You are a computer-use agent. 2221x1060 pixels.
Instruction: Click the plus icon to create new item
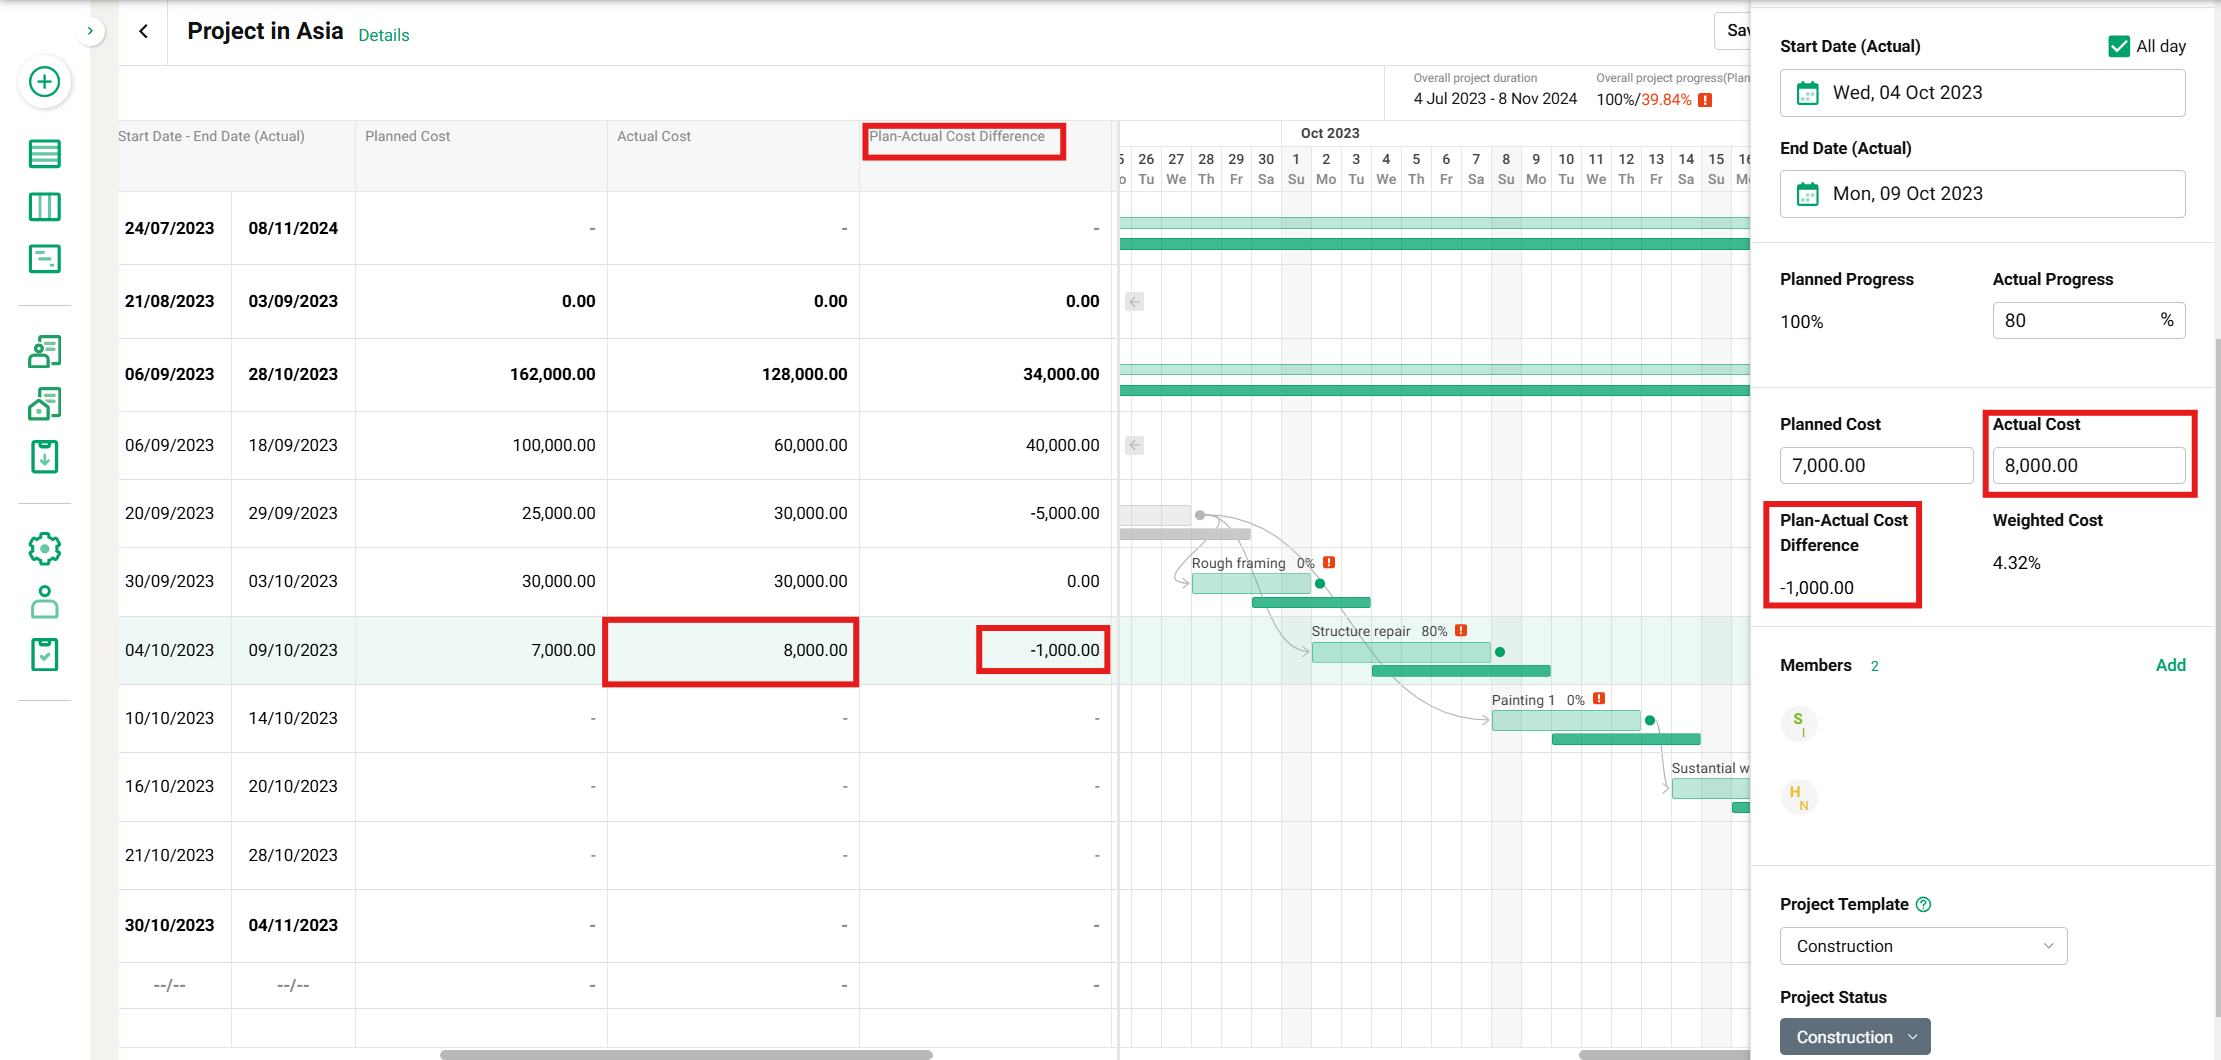[x=45, y=82]
